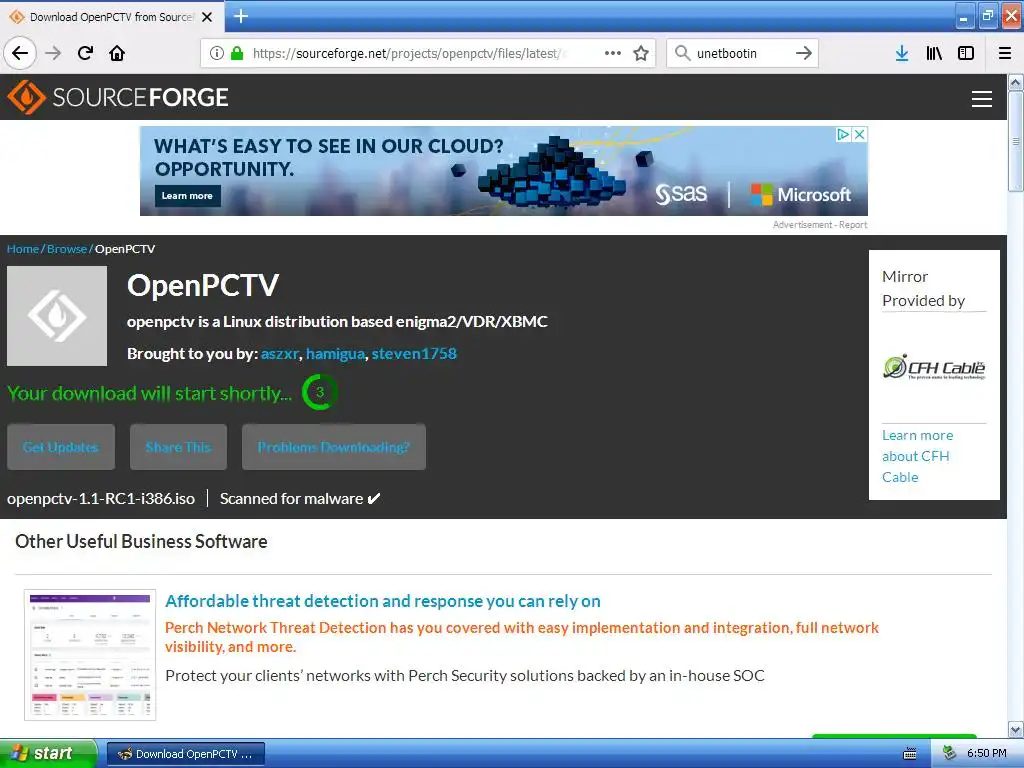Click the Perch dashboard thumbnail
The height and width of the screenshot is (768, 1024).
[90, 655]
